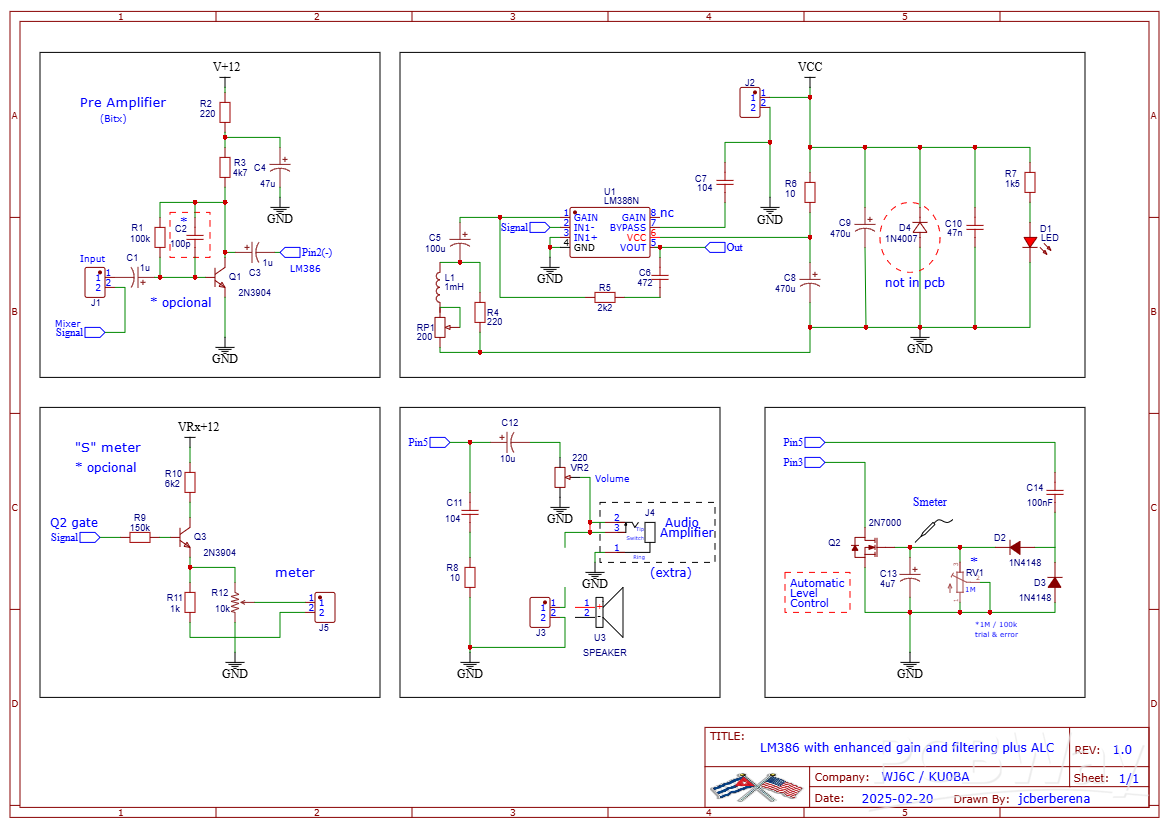Select the LM386N IC symbol U1
Screen dimensions: 1169x828
(x=609, y=230)
